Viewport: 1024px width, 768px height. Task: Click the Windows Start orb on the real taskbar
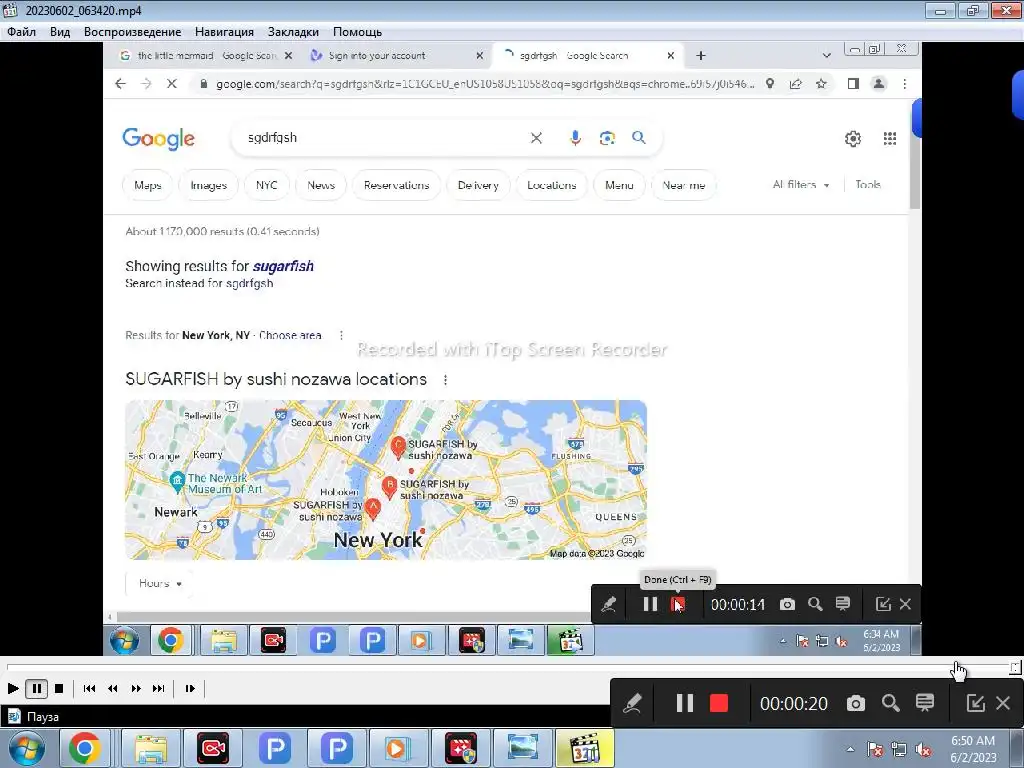click(x=27, y=748)
